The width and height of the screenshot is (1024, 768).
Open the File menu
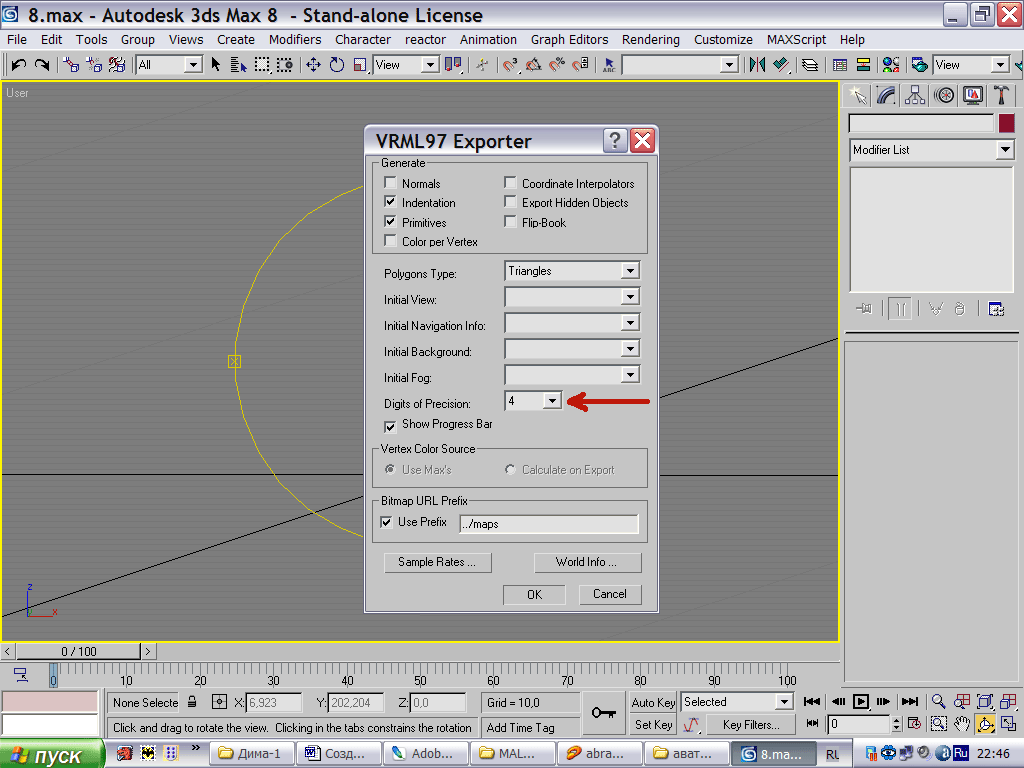tap(17, 40)
